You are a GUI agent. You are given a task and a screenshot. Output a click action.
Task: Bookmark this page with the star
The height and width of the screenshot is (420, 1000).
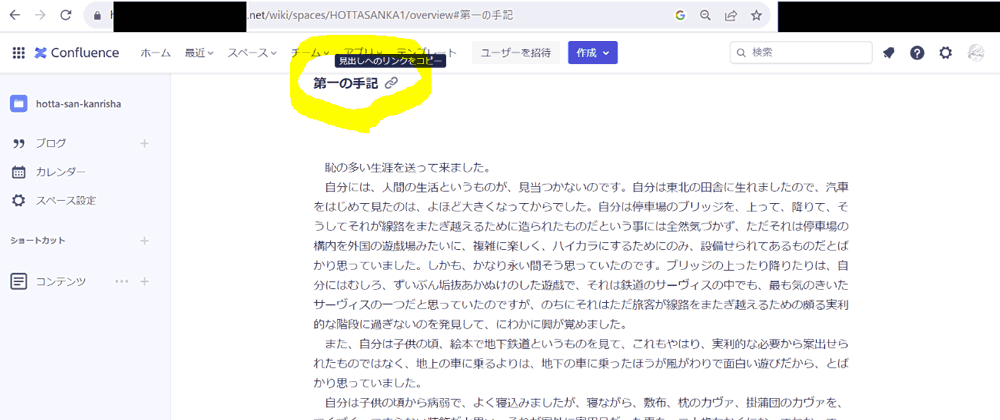click(756, 16)
